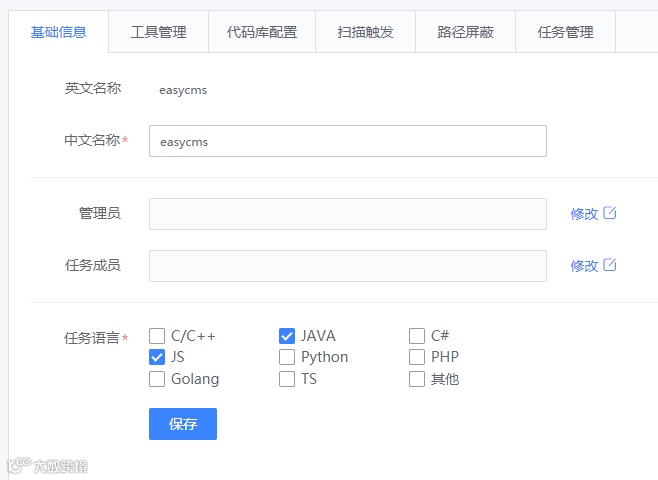Enable the C# language checkbox
658x480 pixels.
tap(417, 336)
